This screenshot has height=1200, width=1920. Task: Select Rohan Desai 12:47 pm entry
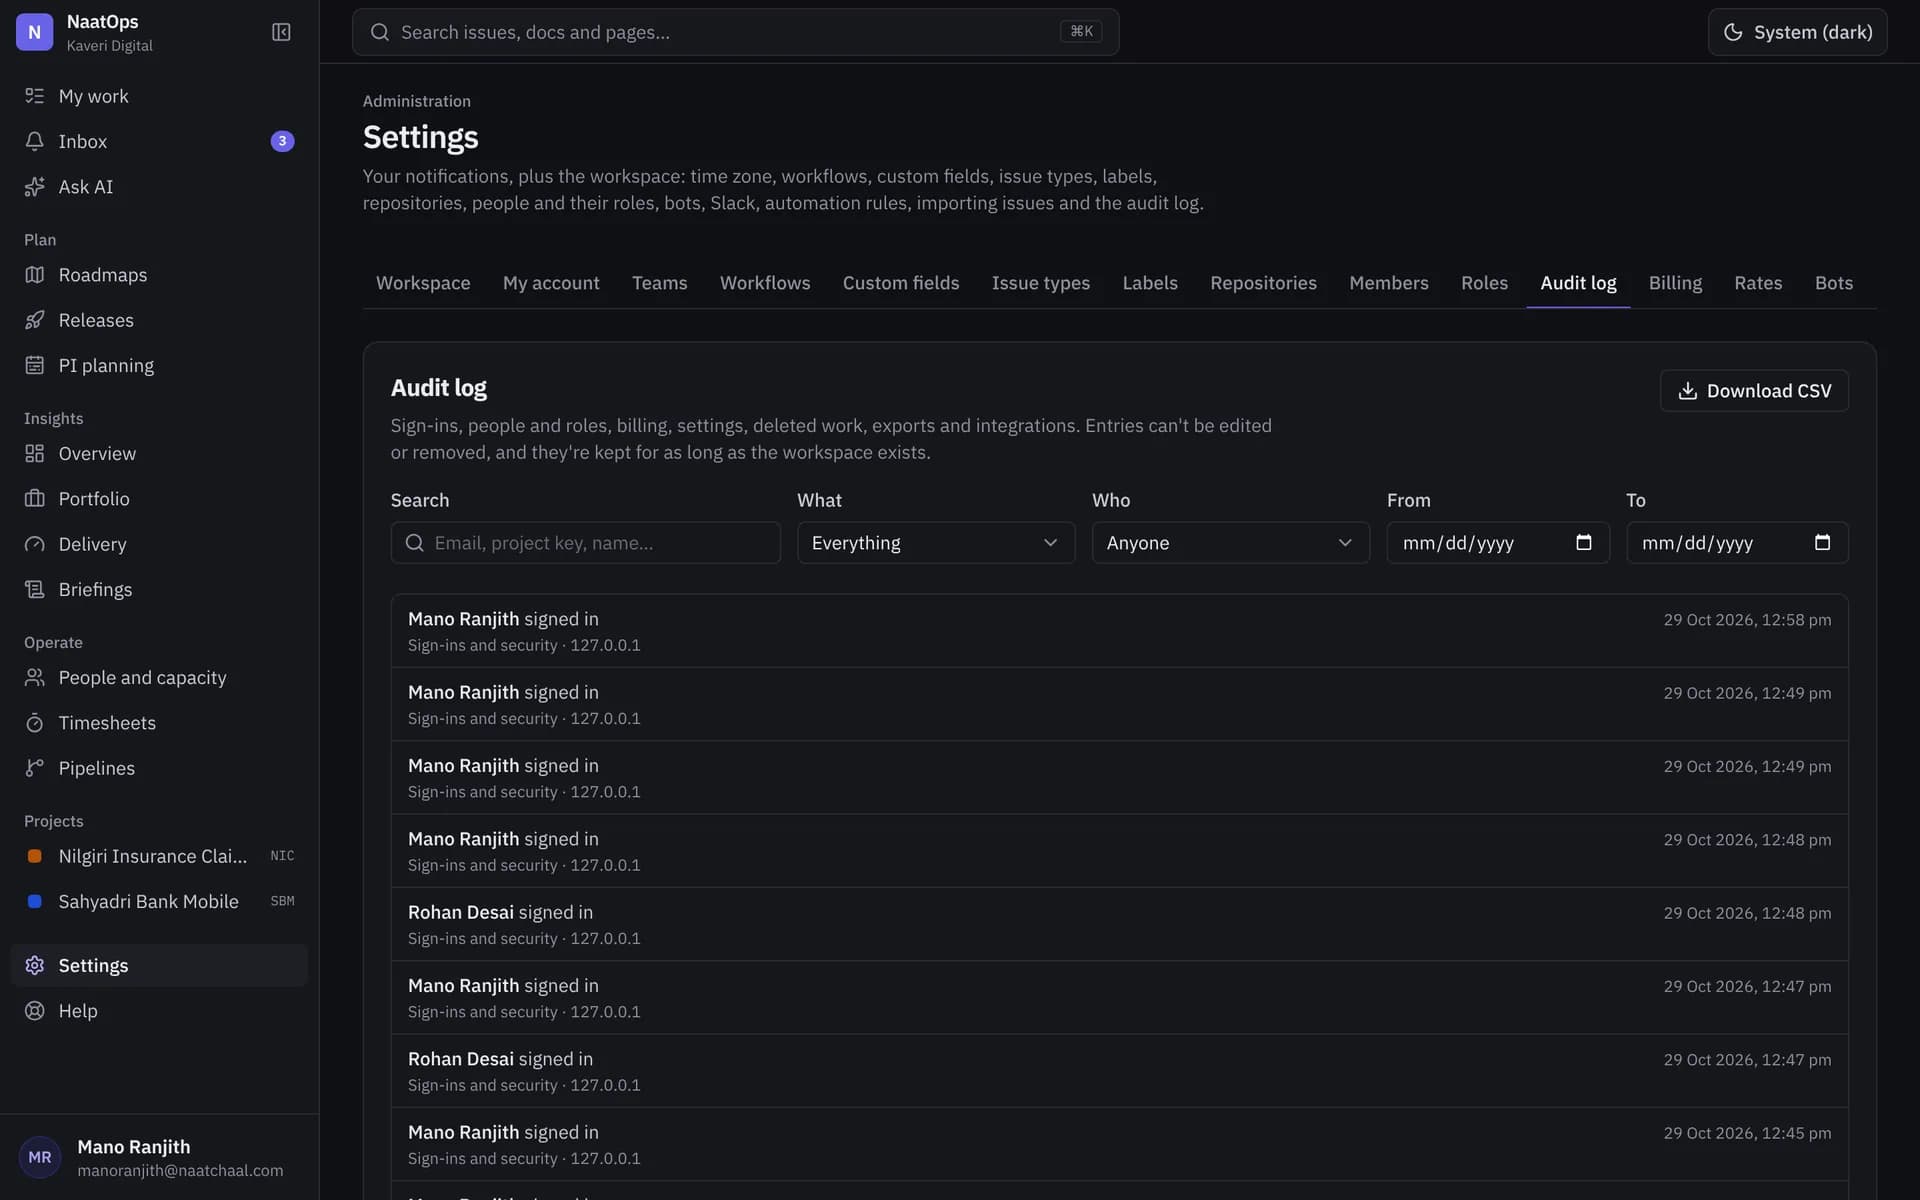(x=1119, y=1071)
